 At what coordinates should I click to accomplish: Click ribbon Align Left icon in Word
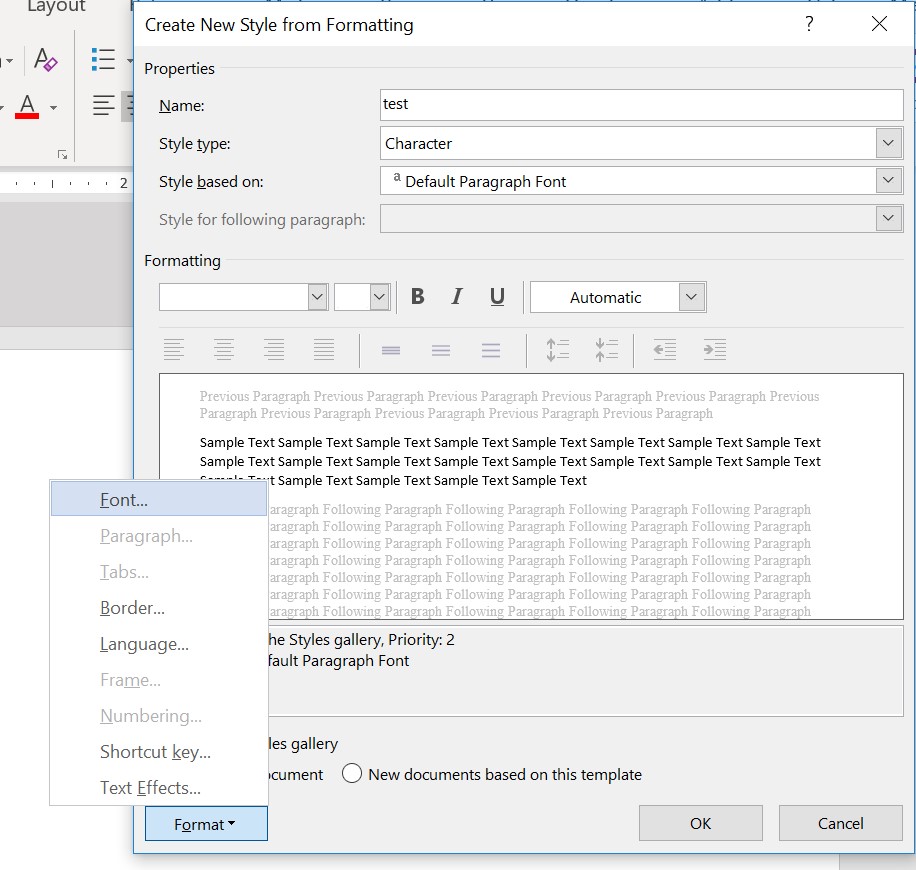(104, 106)
